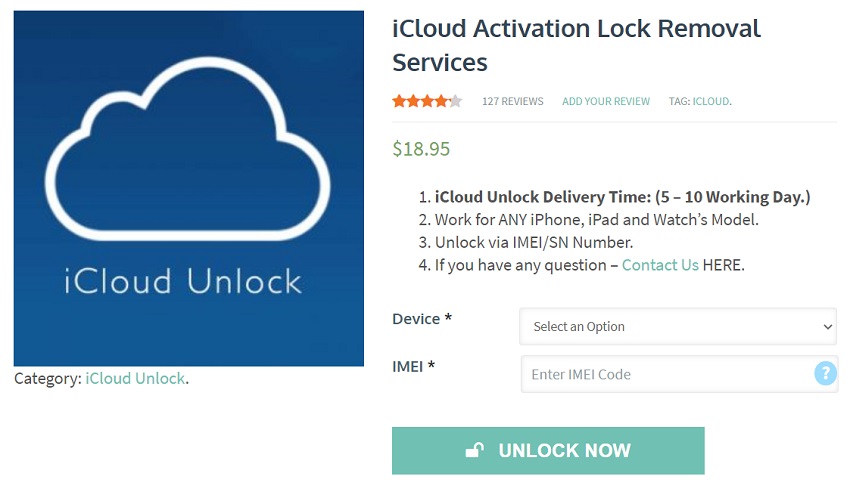Click the iCloud Unlock text in image
This screenshot has width=850, height=501.
pos(183,281)
